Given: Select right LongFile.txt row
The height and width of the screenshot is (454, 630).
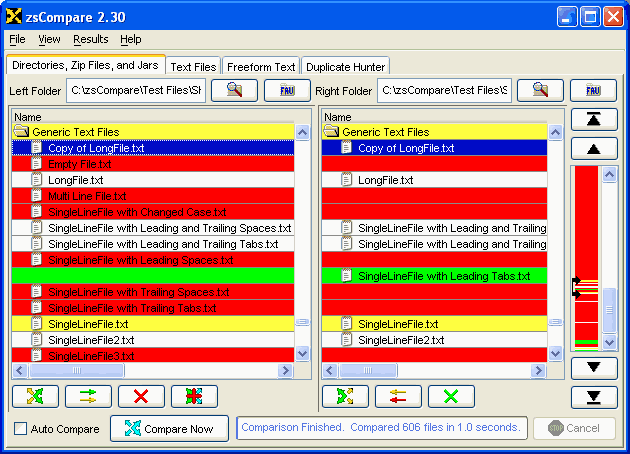Looking at the screenshot, I should [x=435, y=180].
